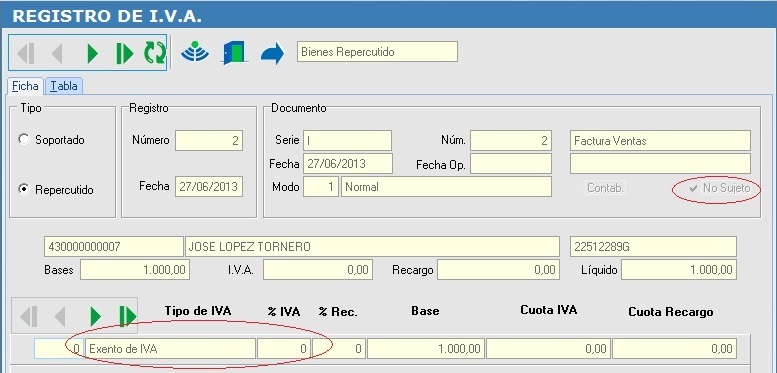
Task: Click the empty field below Factura Ventas
Action: click(x=660, y=163)
